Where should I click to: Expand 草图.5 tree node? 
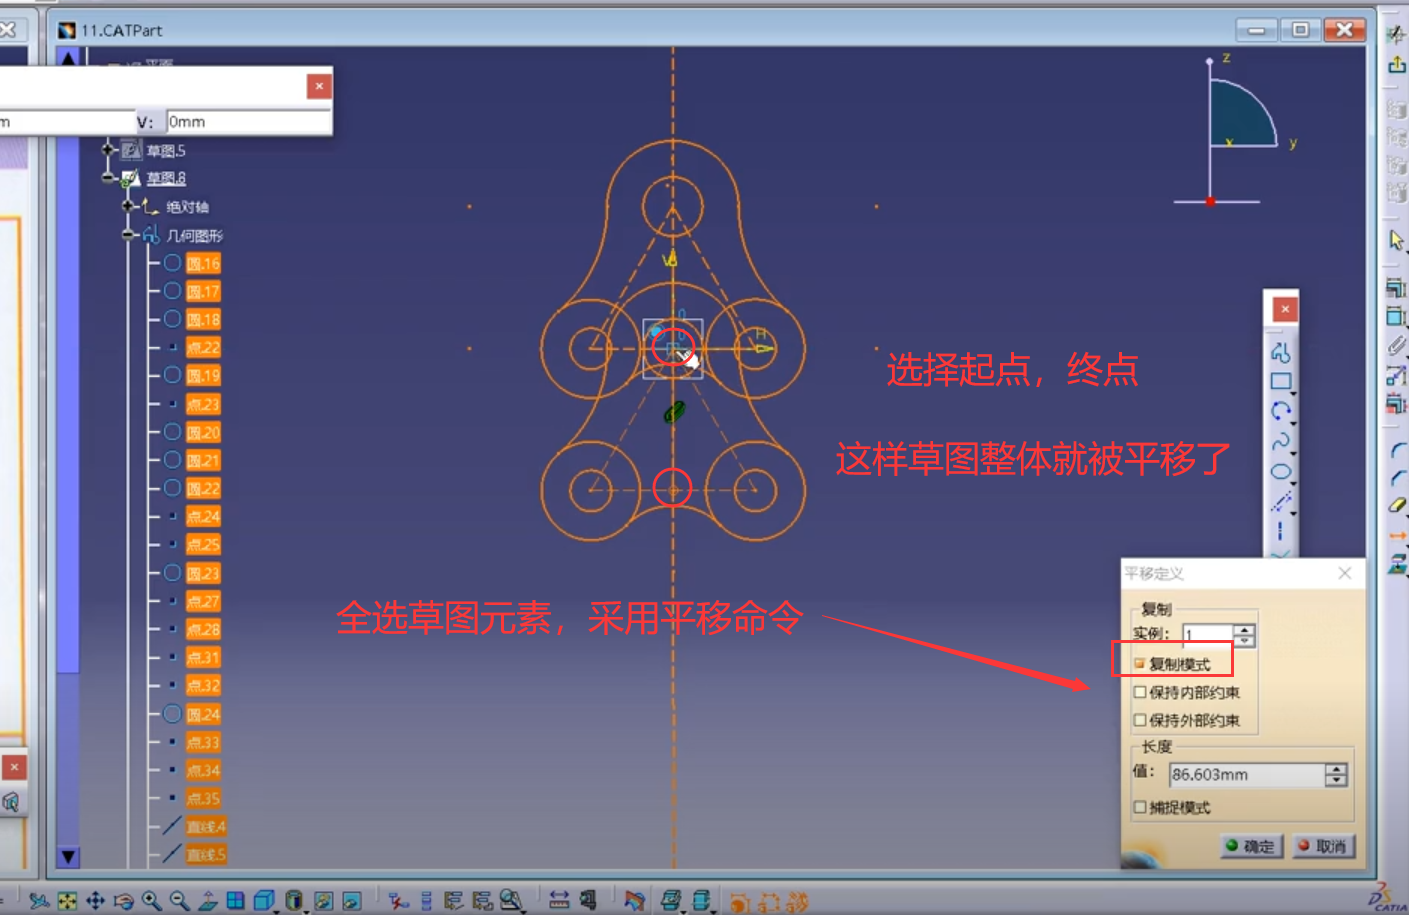(109, 150)
